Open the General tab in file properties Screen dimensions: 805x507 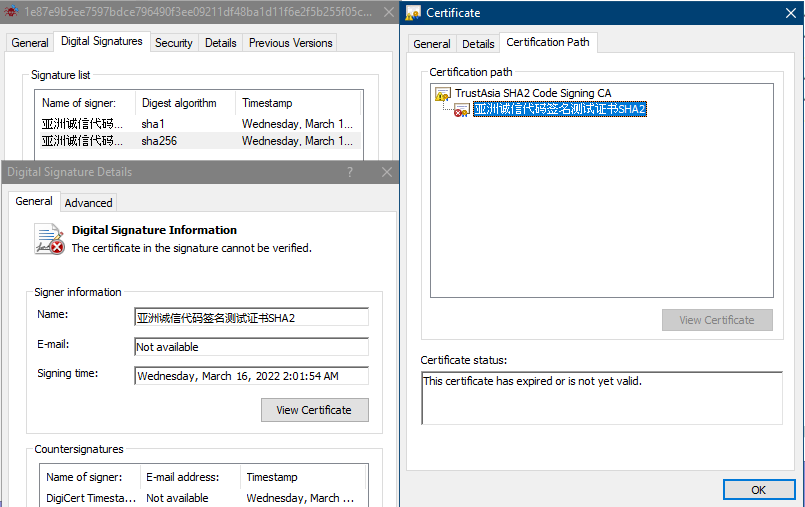click(x=30, y=43)
